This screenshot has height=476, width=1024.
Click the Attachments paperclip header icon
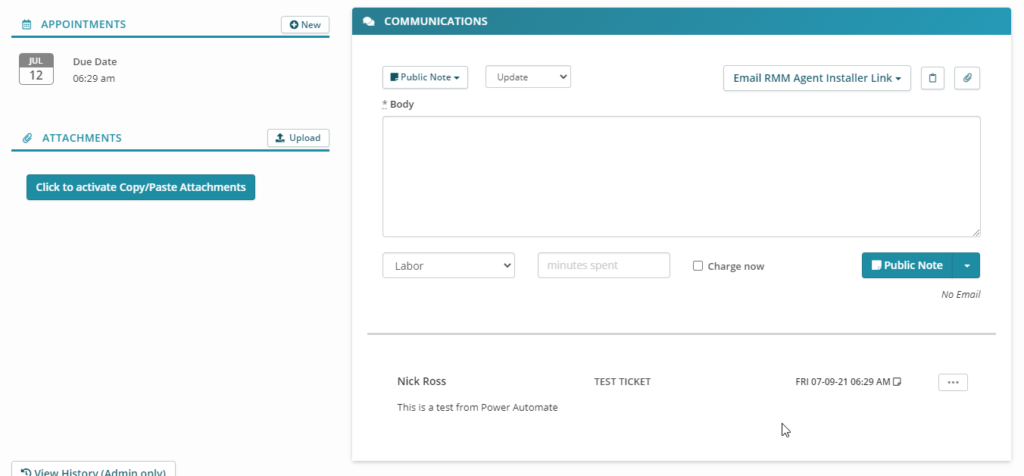pos(27,138)
